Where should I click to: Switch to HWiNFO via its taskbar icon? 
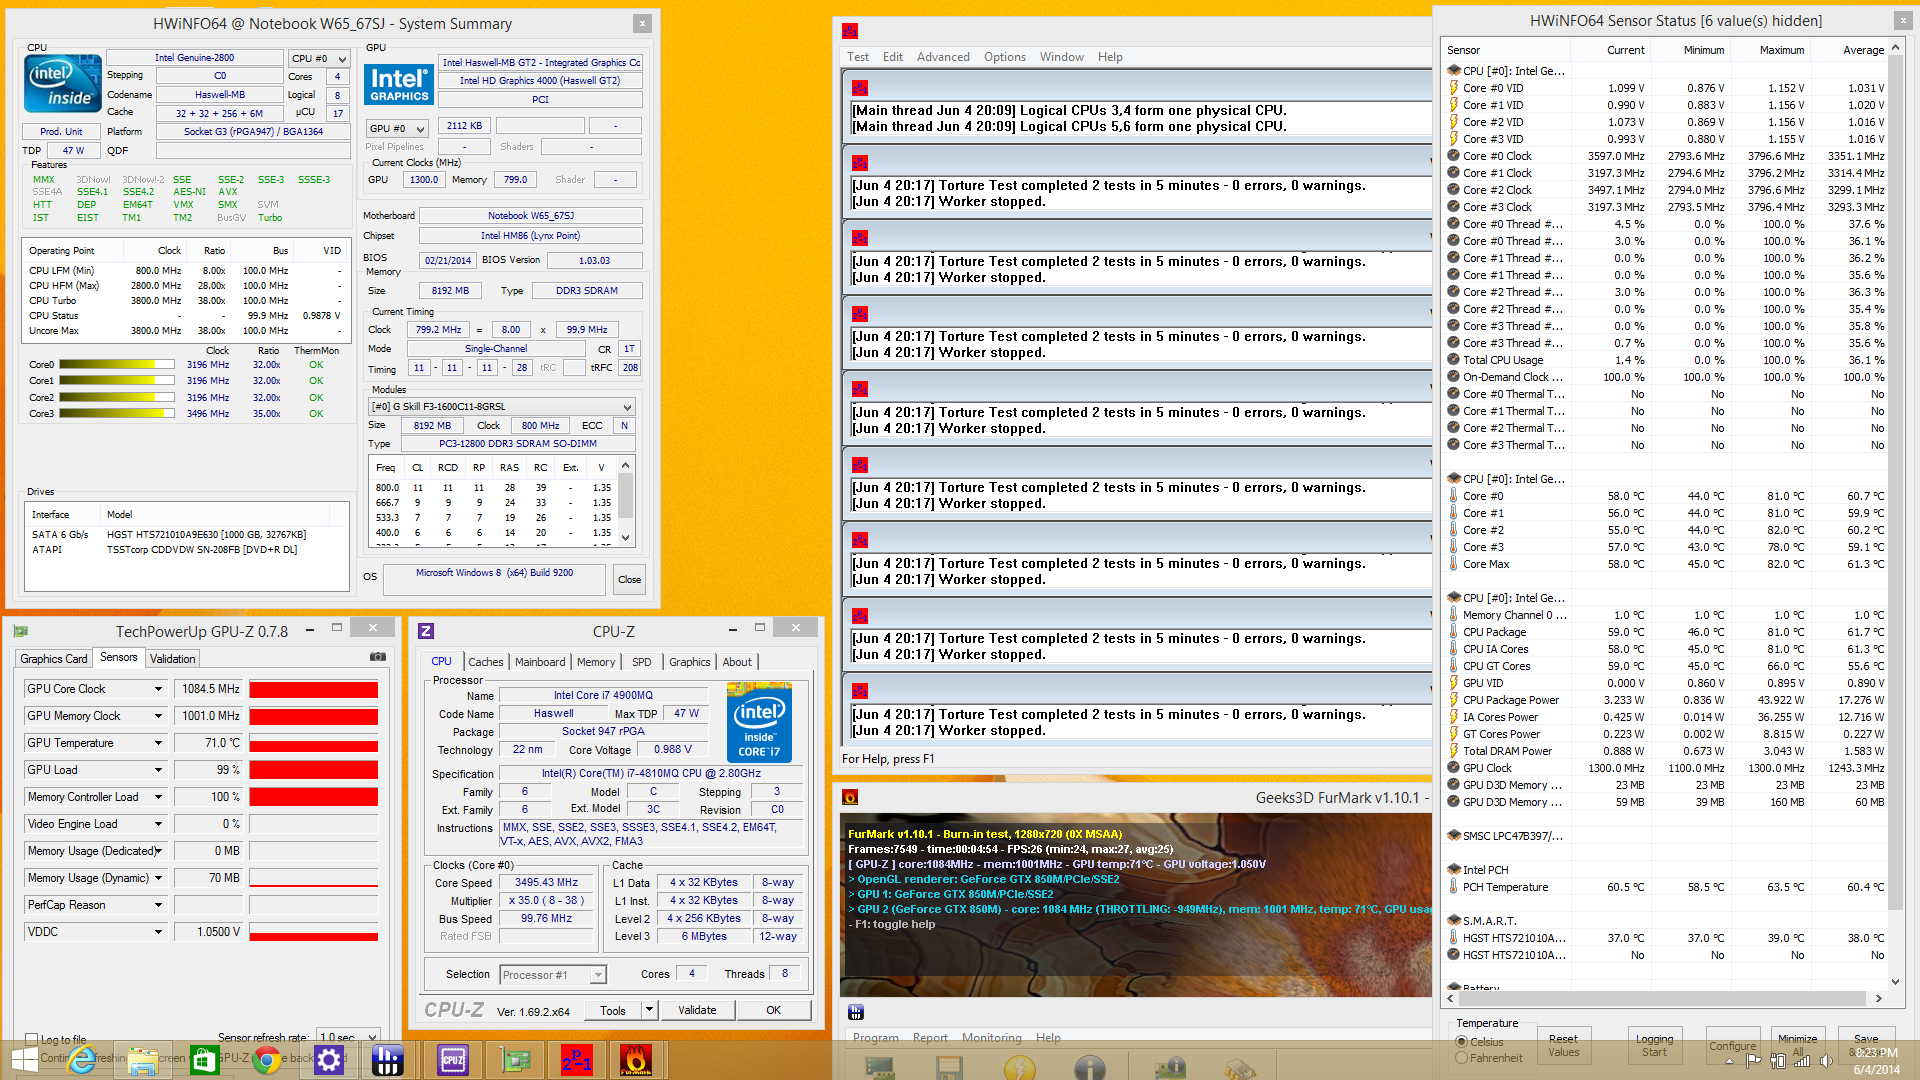pos(387,1059)
